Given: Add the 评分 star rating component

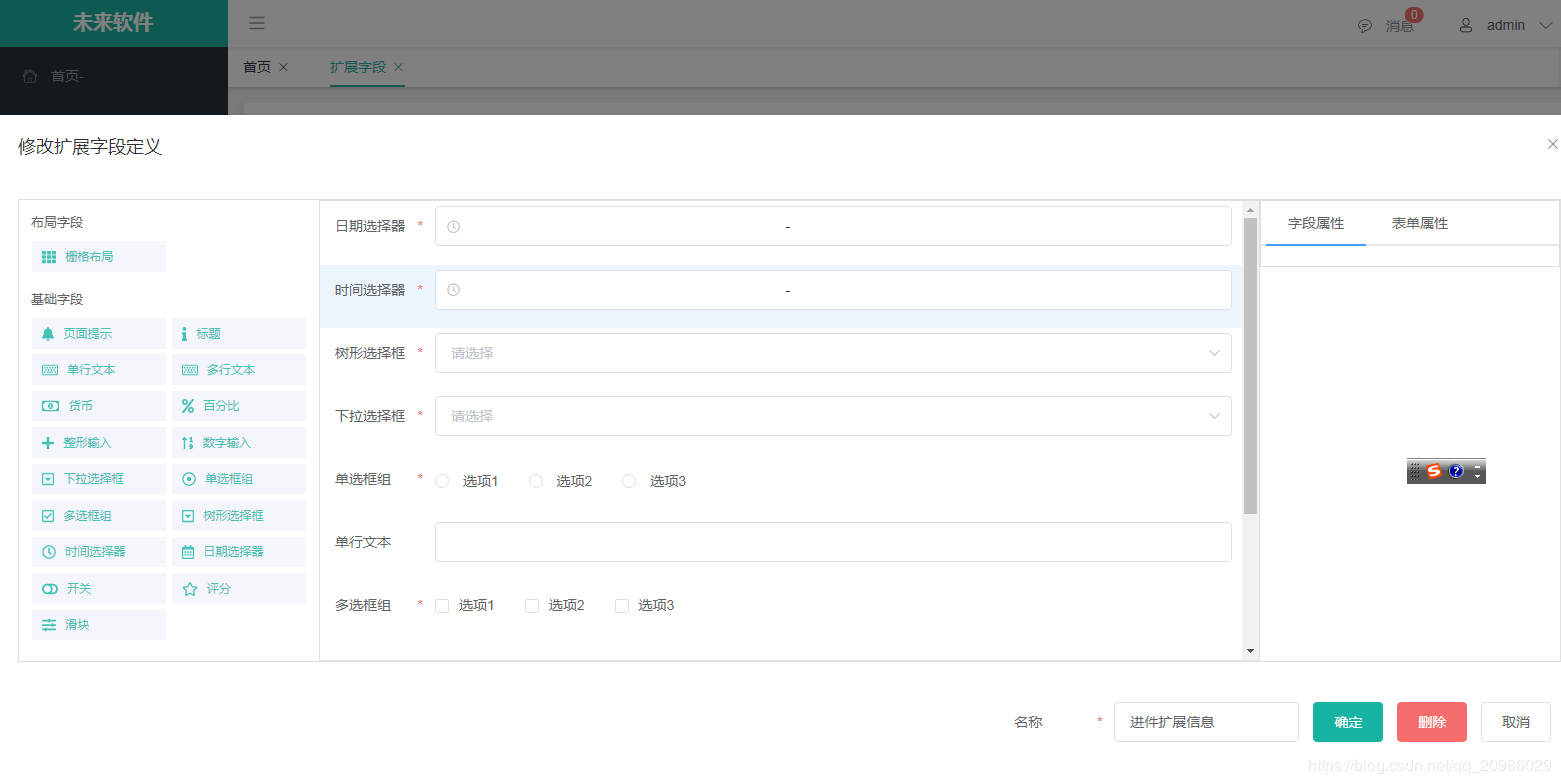Looking at the screenshot, I should (x=238, y=589).
